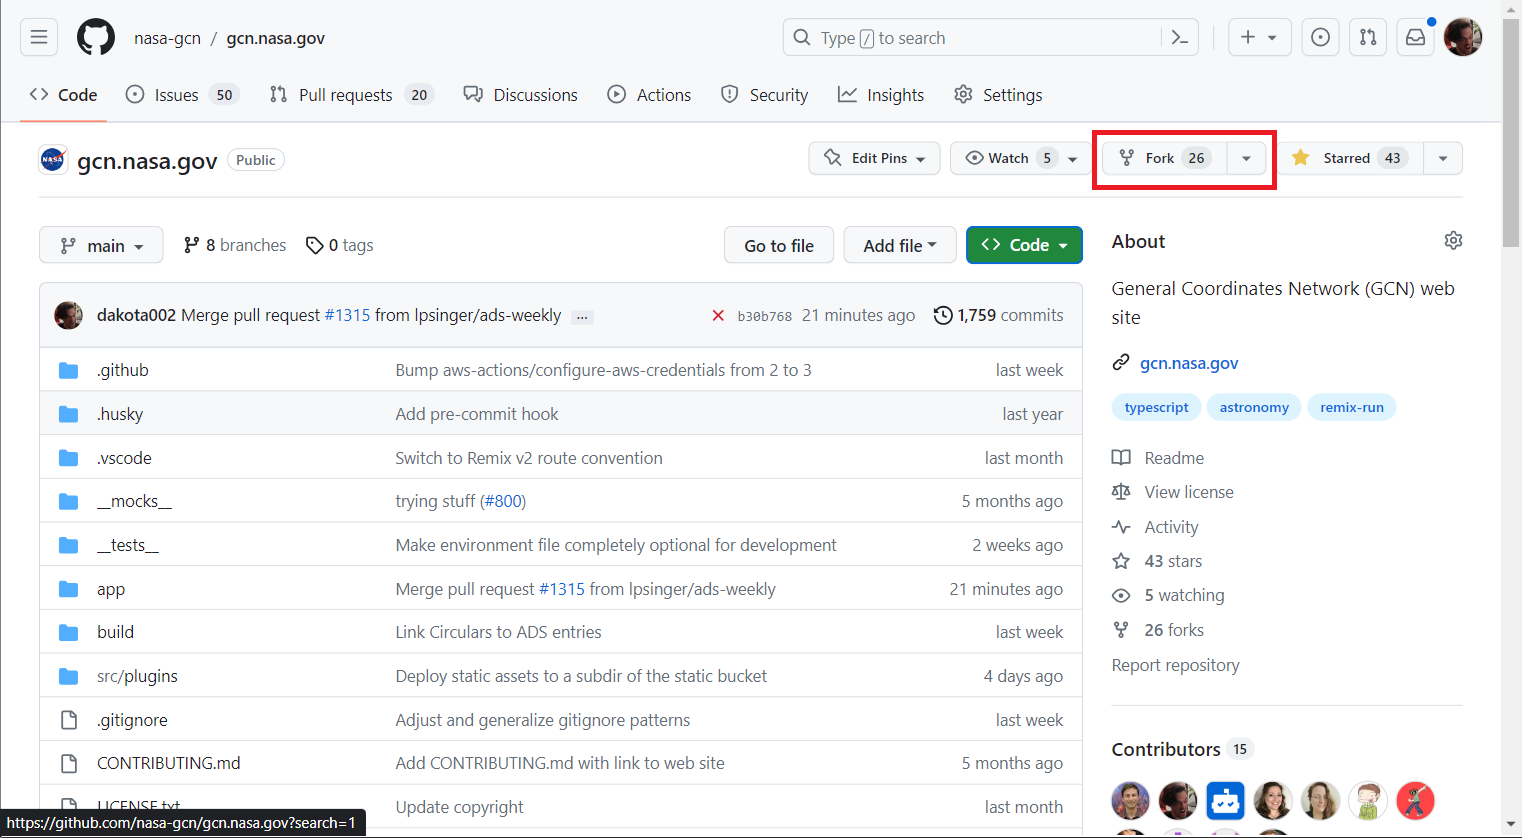The image size is (1522, 838).
Task: Open the repository Settings tab
Action: (x=998, y=95)
